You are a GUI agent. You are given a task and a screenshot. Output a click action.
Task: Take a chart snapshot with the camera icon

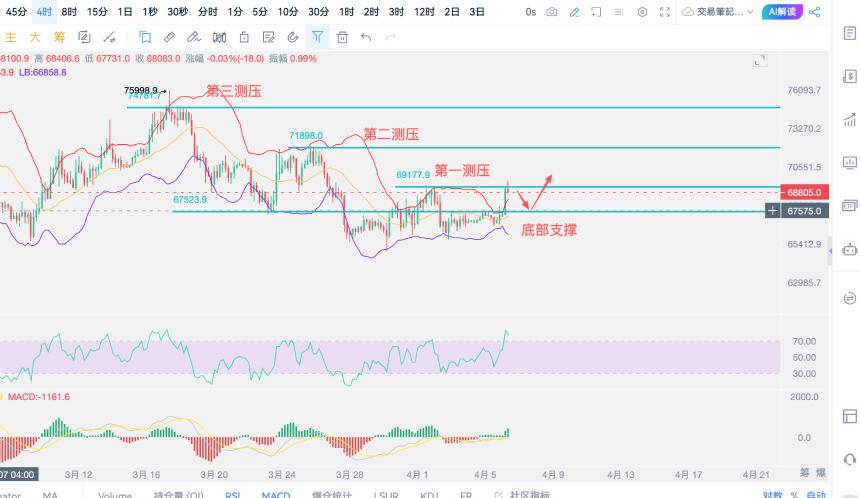point(552,12)
